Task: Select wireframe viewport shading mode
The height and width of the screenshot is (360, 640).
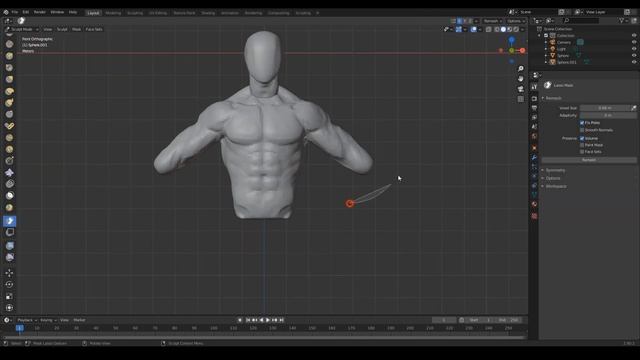Action: coord(497,29)
